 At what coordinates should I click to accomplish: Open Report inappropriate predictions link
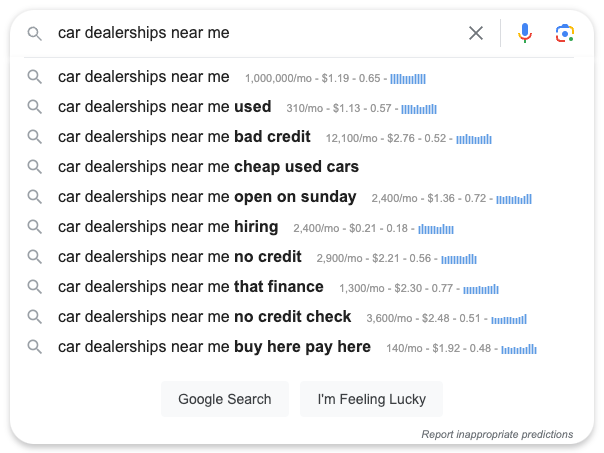pos(497,435)
